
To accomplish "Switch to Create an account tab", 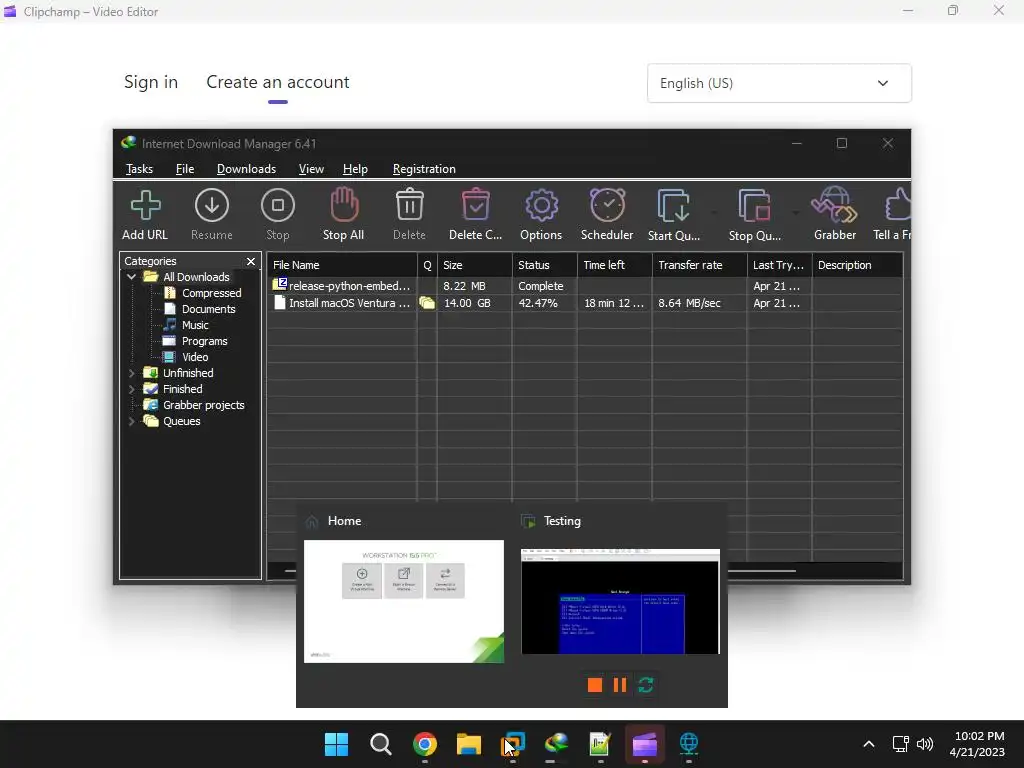I will coord(278,82).
